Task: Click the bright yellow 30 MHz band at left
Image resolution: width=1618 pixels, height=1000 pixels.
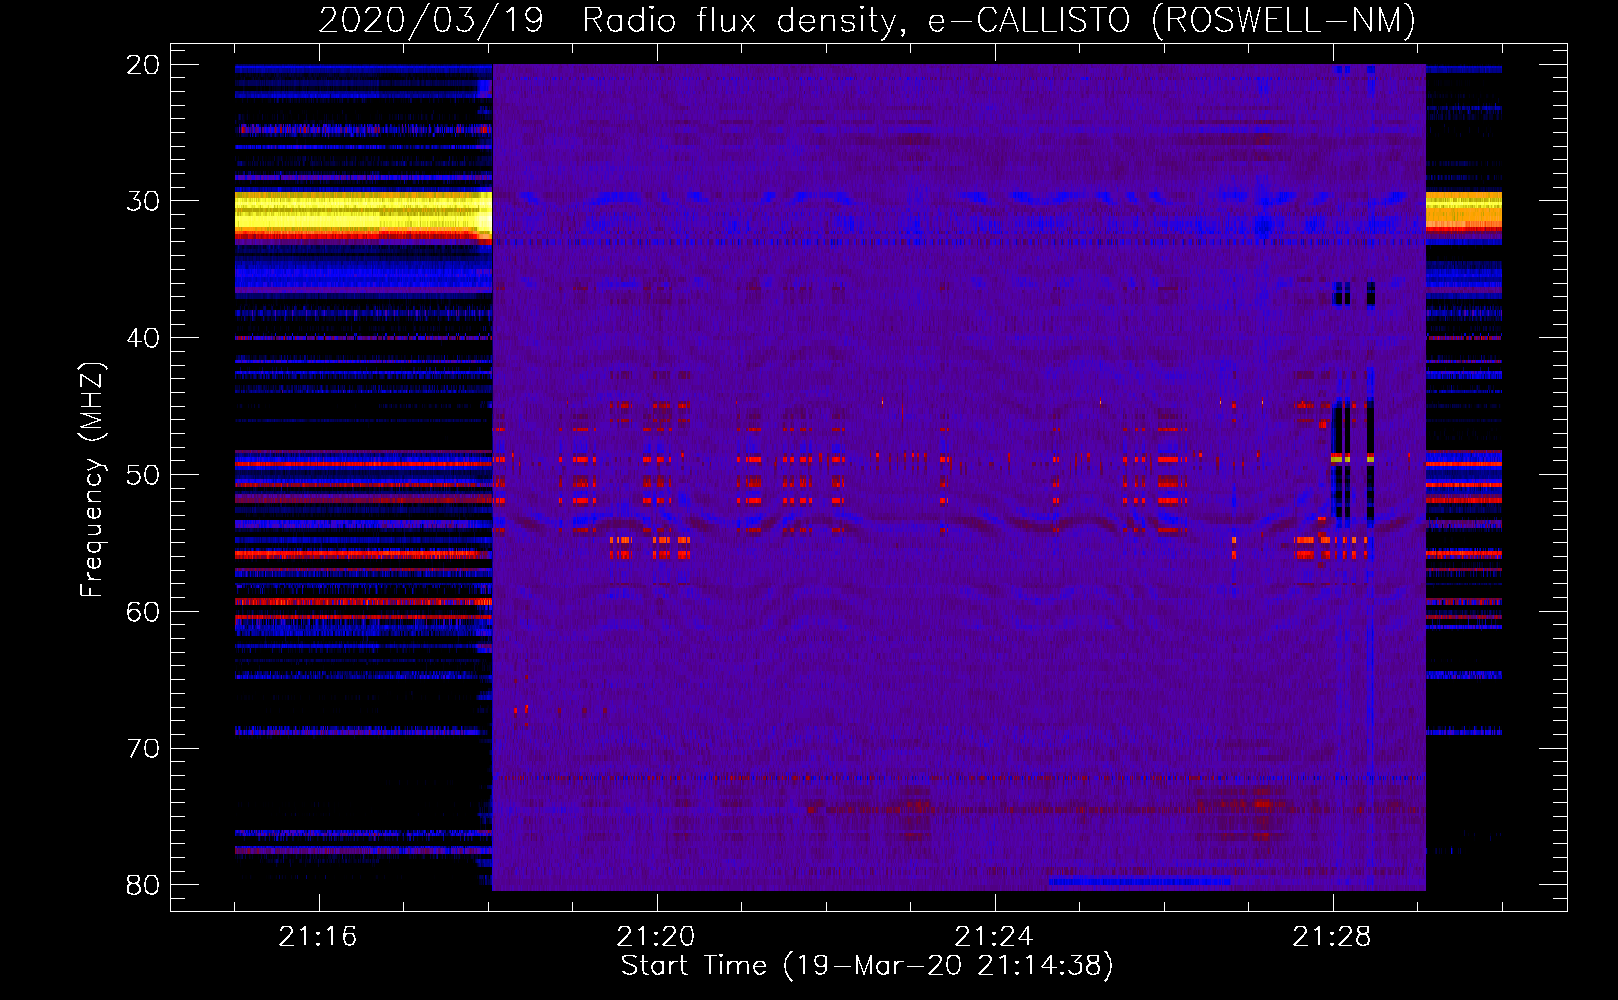Action: click(x=364, y=212)
